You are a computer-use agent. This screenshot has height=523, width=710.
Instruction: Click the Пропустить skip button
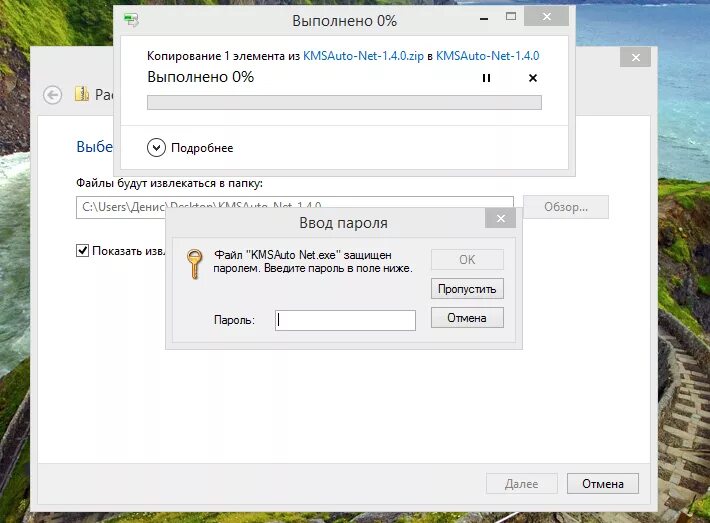click(x=467, y=289)
